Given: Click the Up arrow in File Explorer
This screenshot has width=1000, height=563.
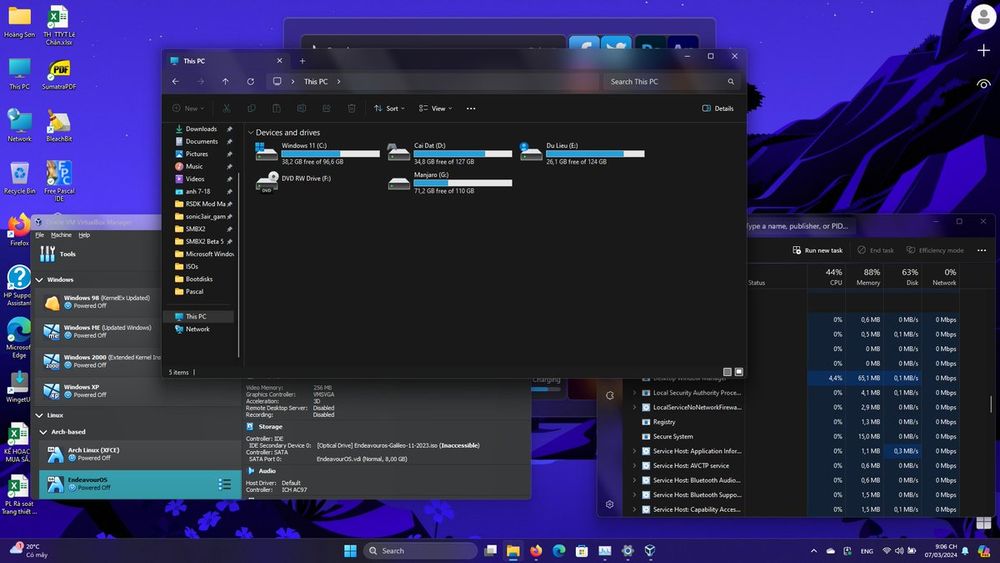Looking at the screenshot, I should (225, 82).
